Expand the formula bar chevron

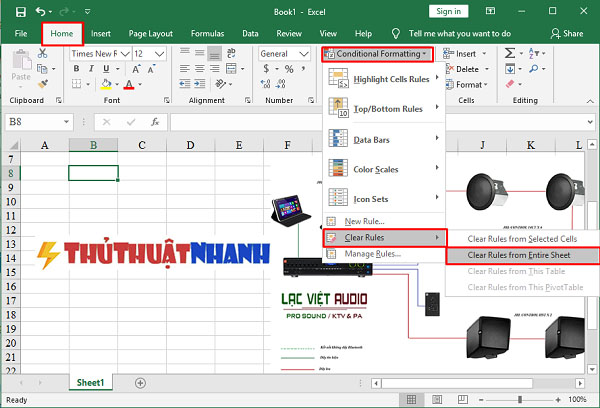pos(590,122)
